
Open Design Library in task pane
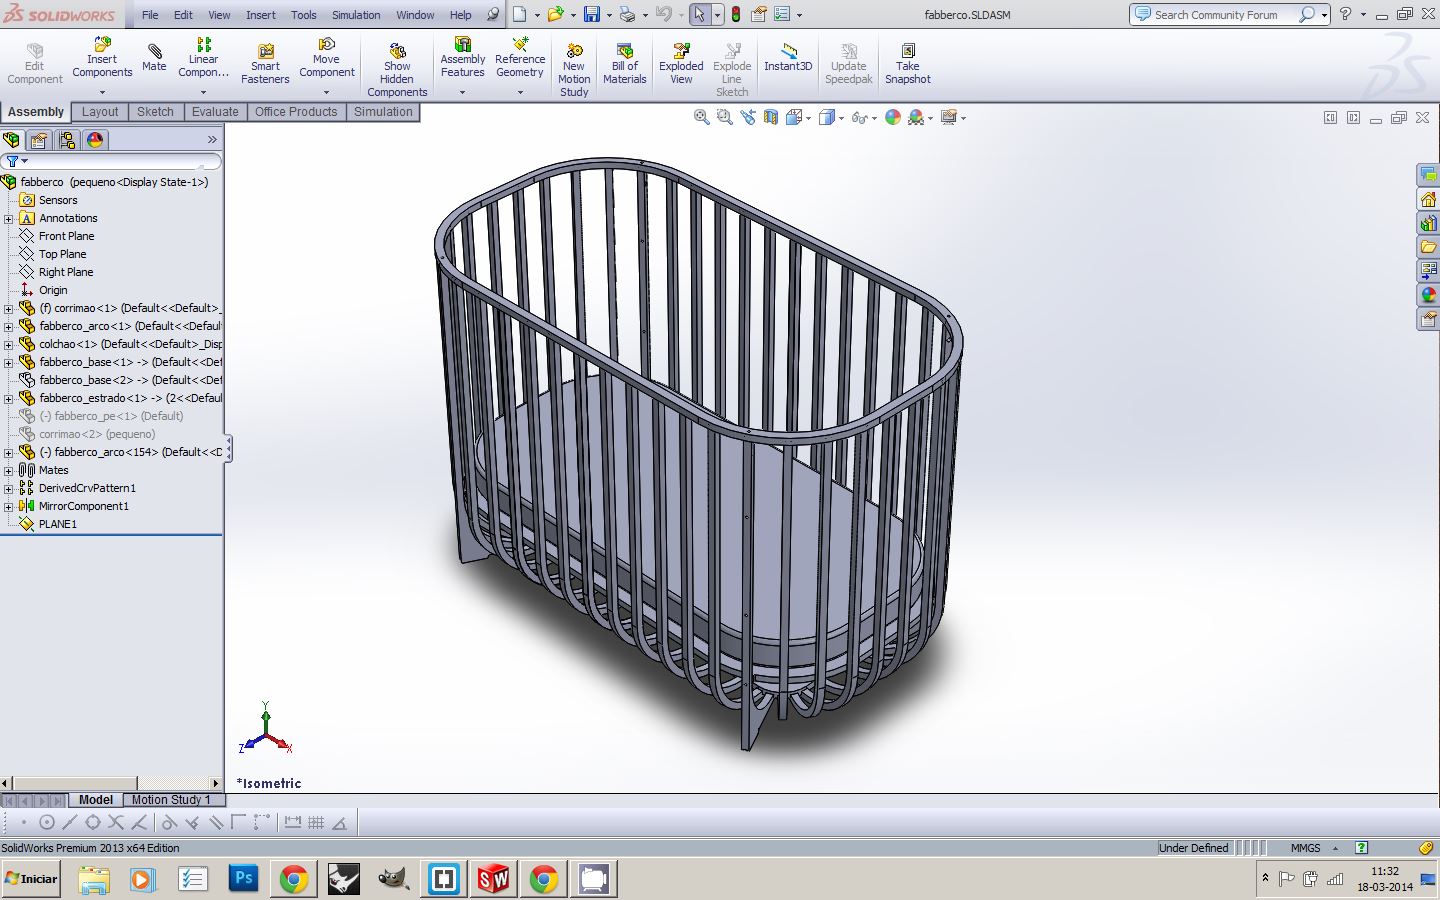click(x=1428, y=223)
